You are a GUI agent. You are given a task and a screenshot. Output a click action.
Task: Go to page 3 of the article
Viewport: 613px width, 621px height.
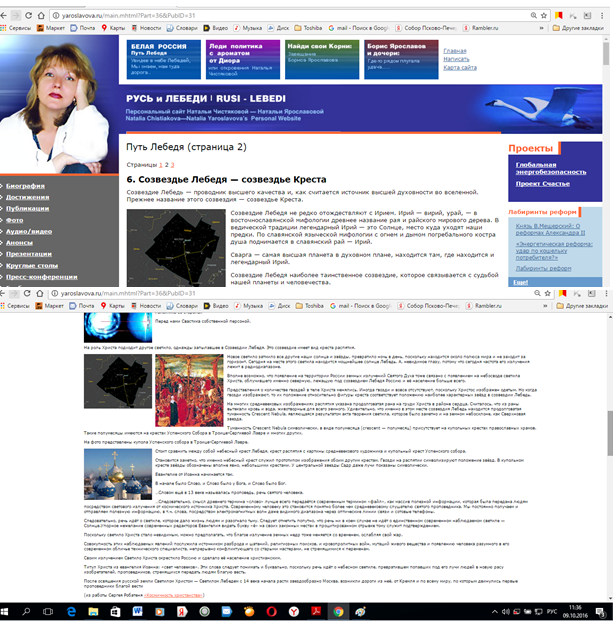172,165
